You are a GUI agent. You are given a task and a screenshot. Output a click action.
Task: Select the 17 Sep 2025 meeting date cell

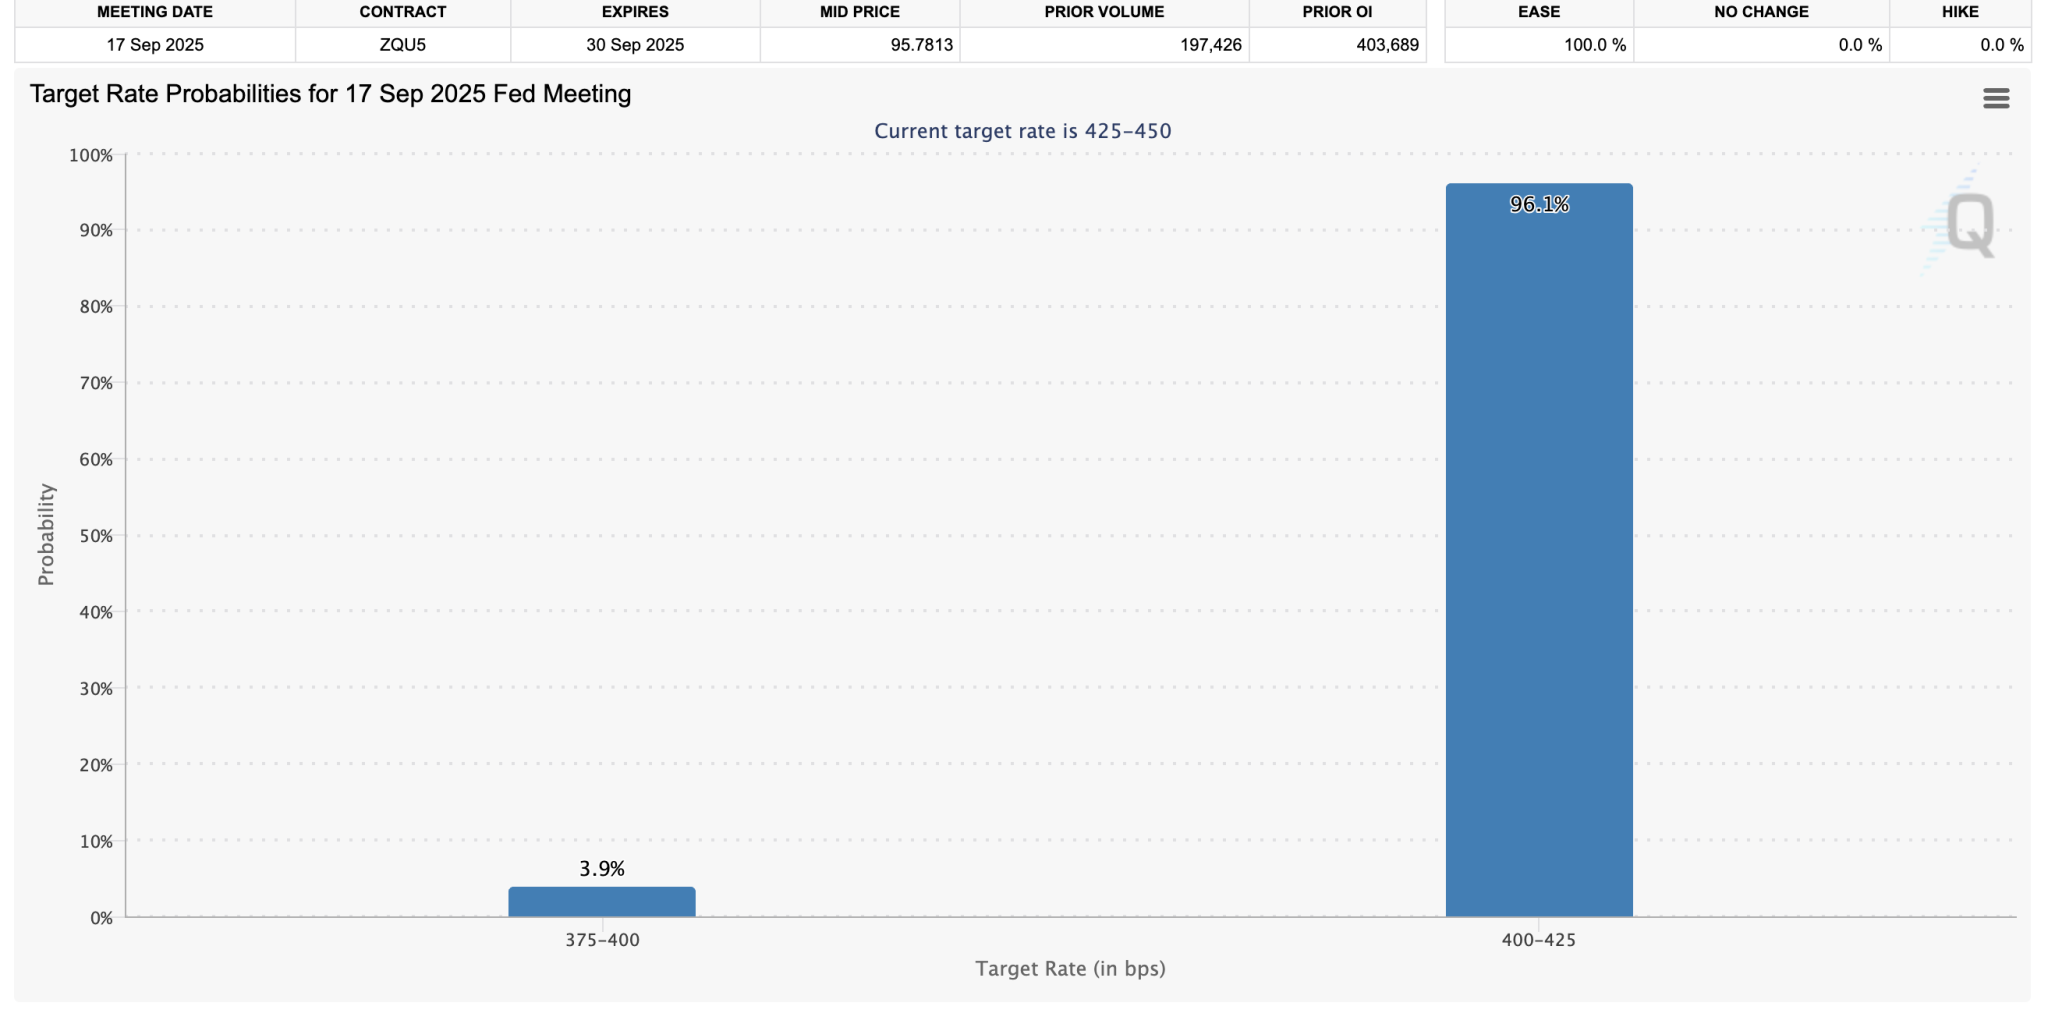(155, 45)
